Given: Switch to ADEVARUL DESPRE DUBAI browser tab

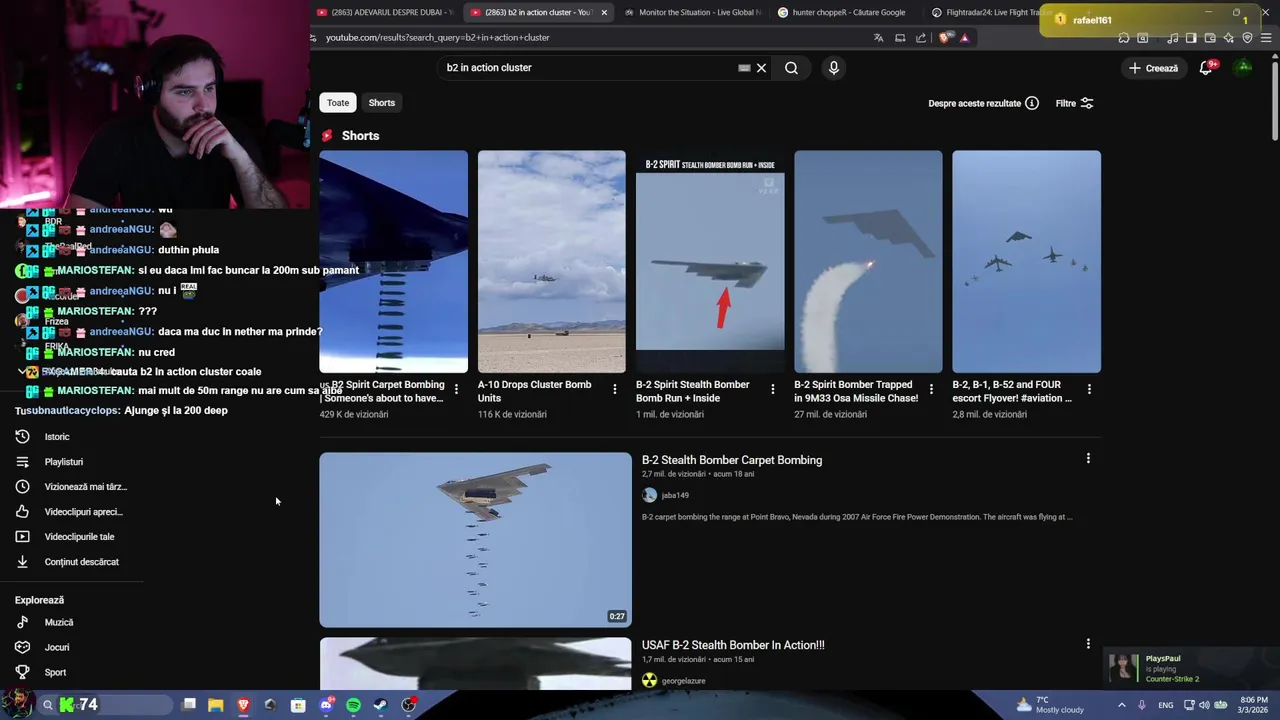Looking at the screenshot, I should pos(385,12).
